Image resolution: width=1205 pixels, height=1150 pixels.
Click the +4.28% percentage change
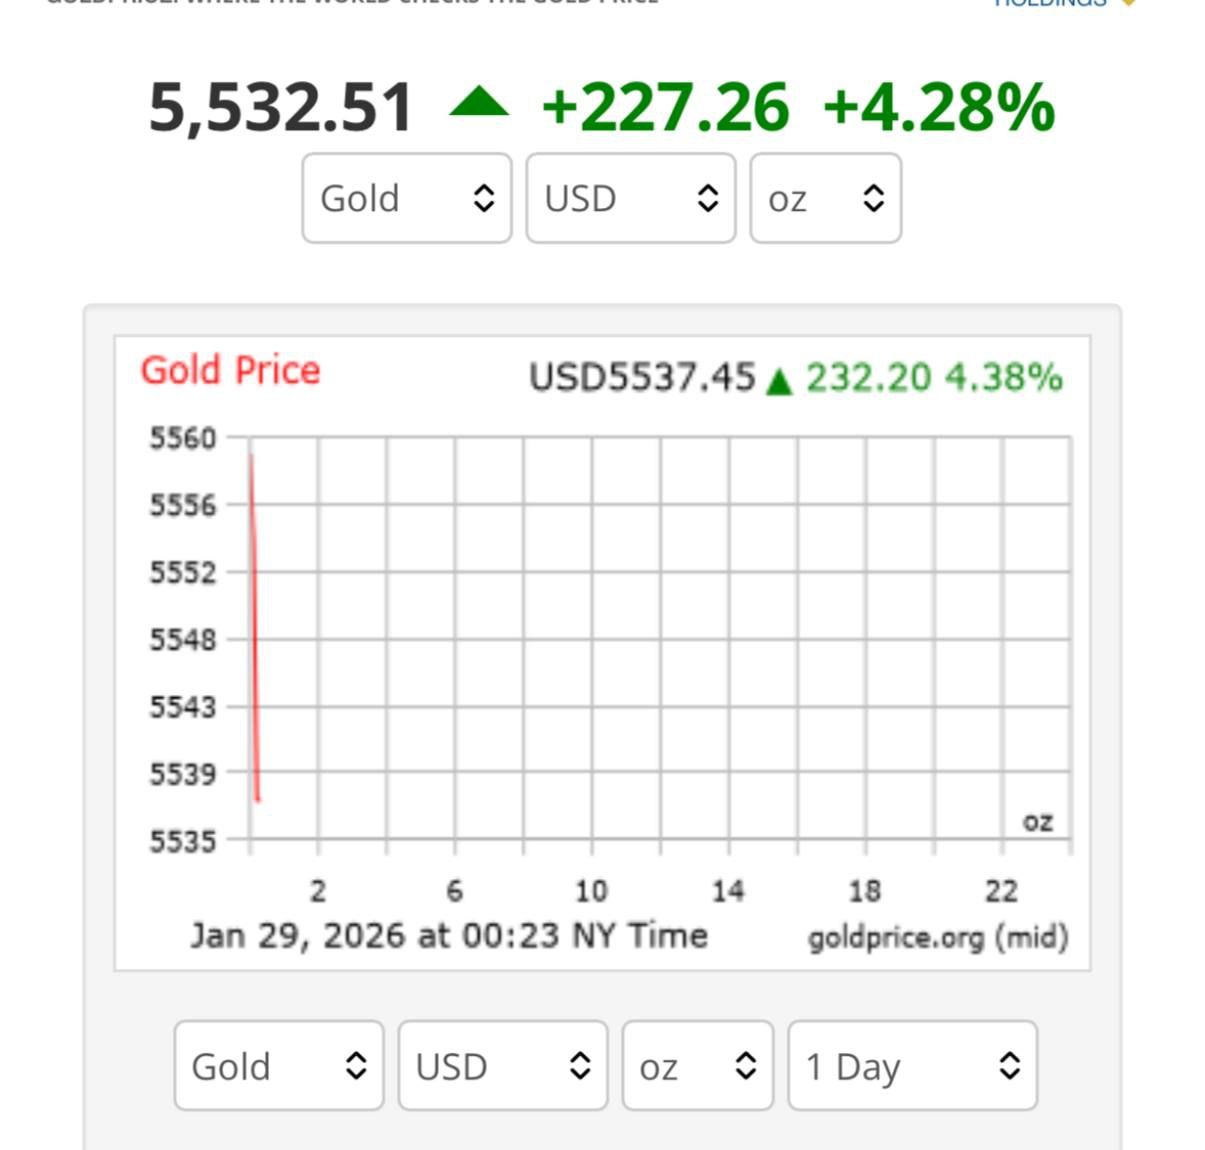(939, 107)
